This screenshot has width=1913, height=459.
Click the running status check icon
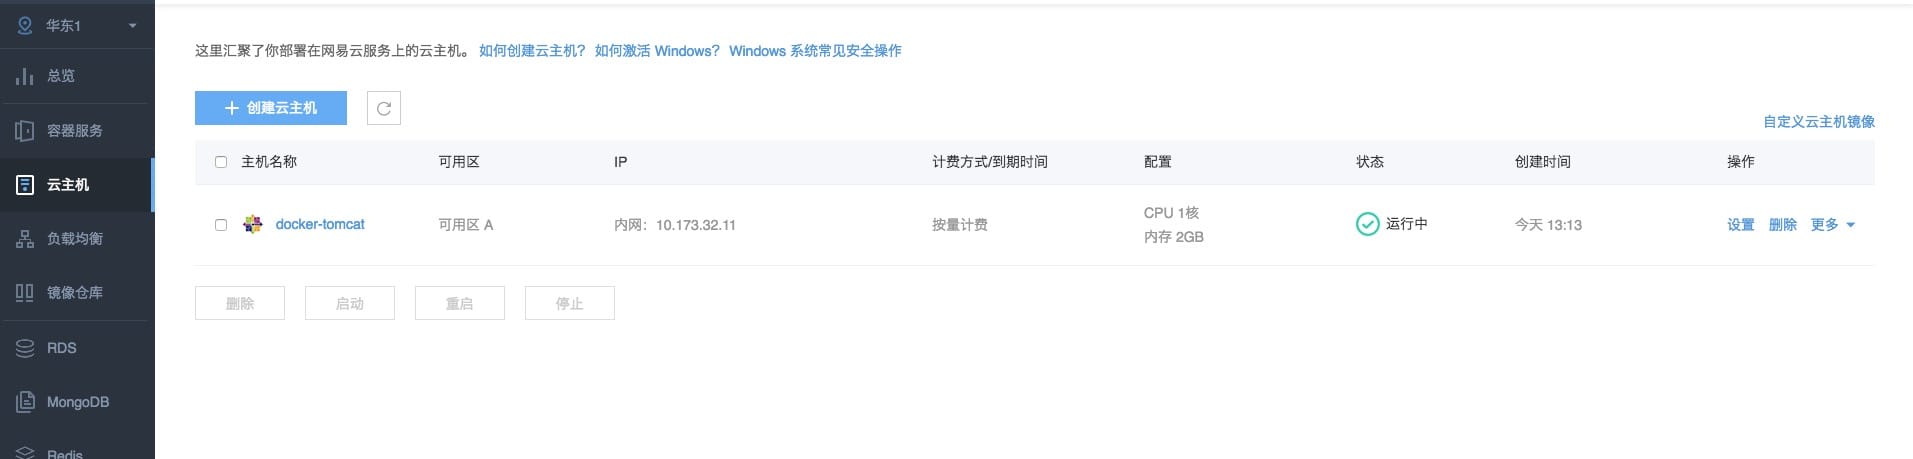click(x=1367, y=224)
